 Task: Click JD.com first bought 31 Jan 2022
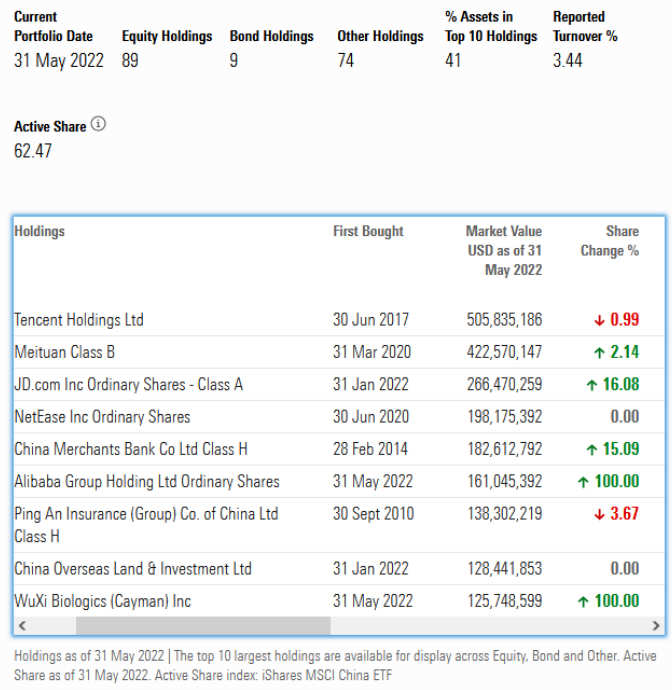tap(371, 384)
